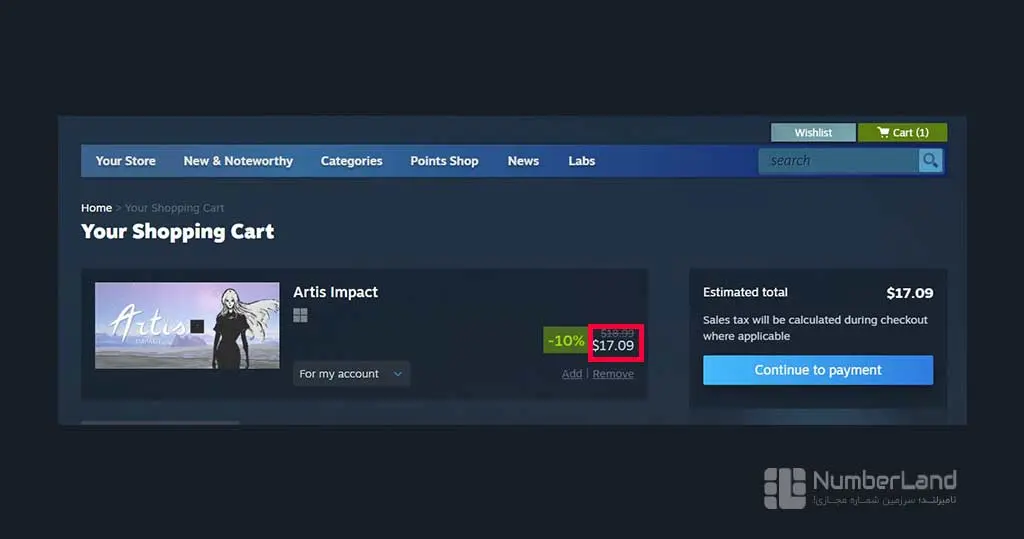The width and height of the screenshot is (1024, 539).
Task: Open New & Noteworthy menu
Action: point(238,161)
